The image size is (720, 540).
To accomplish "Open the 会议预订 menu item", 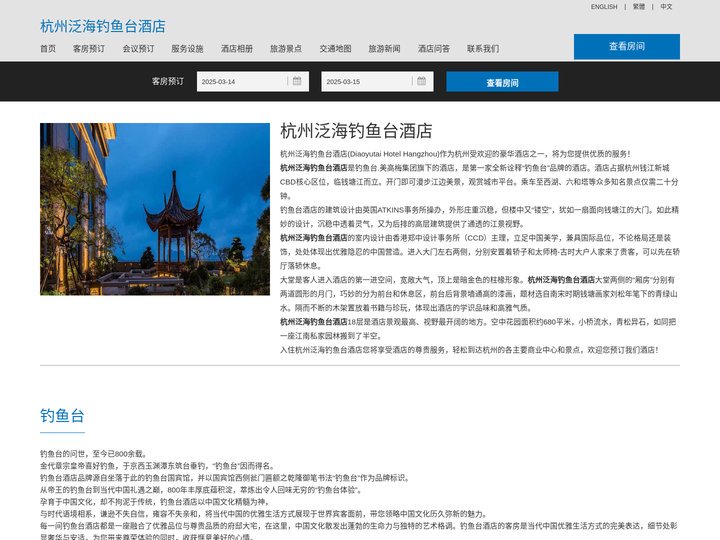I will tap(138, 49).
